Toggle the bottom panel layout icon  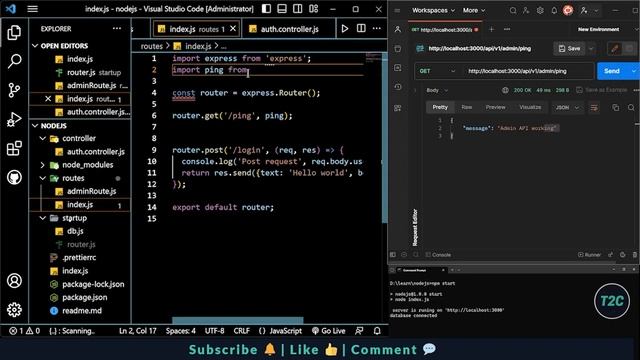coord(282,9)
